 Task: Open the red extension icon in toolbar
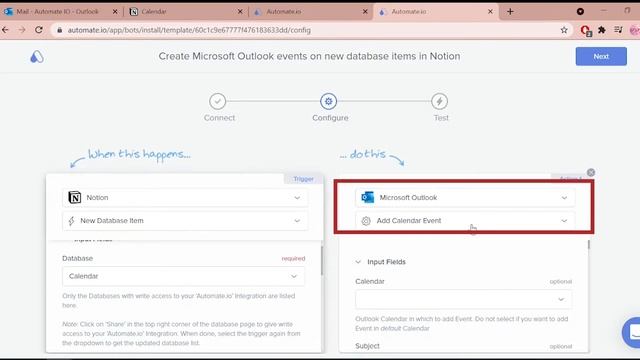point(585,30)
